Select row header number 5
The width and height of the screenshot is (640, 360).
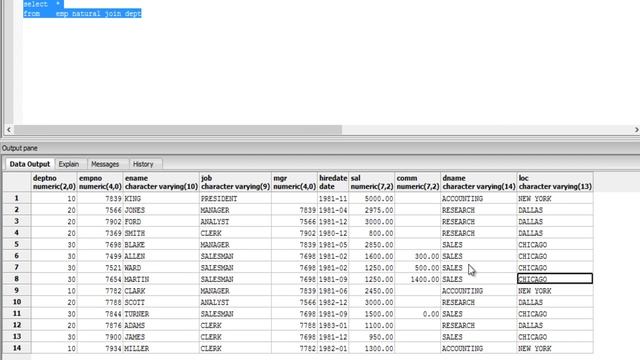(x=17, y=244)
